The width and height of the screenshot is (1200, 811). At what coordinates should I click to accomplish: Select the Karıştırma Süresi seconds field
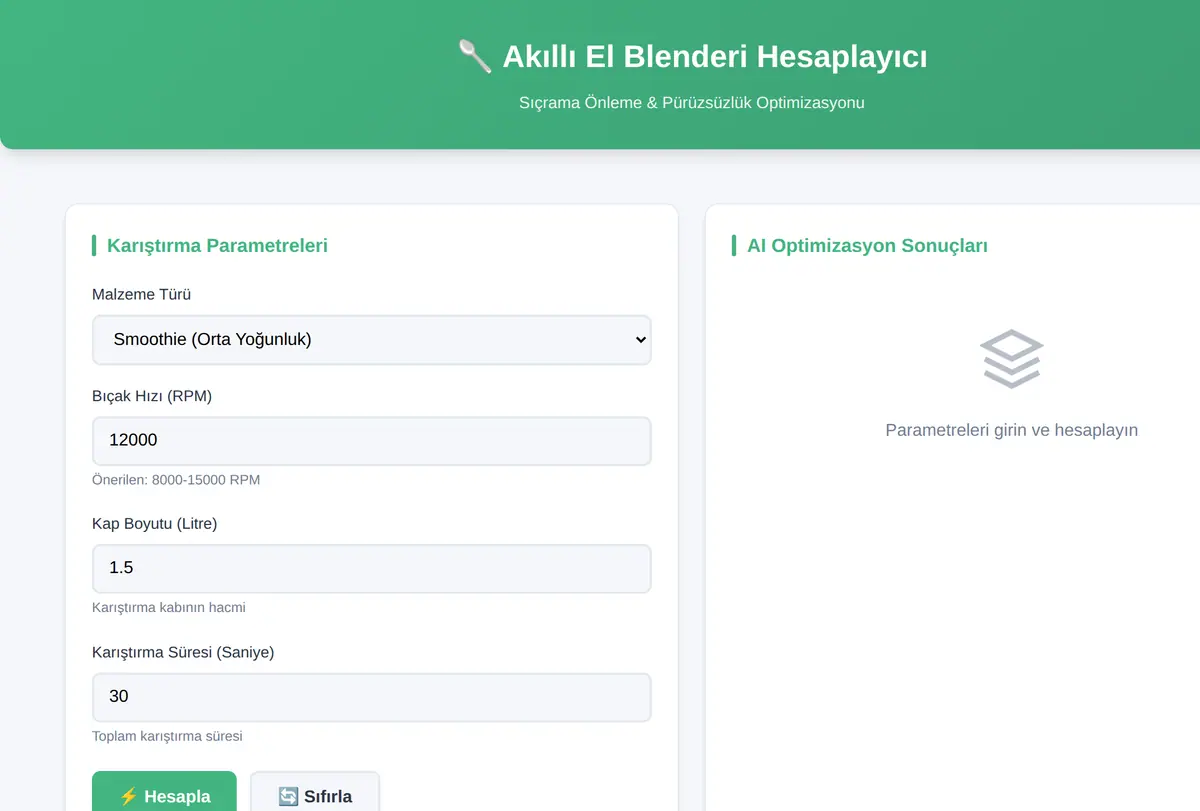(371, 697)
